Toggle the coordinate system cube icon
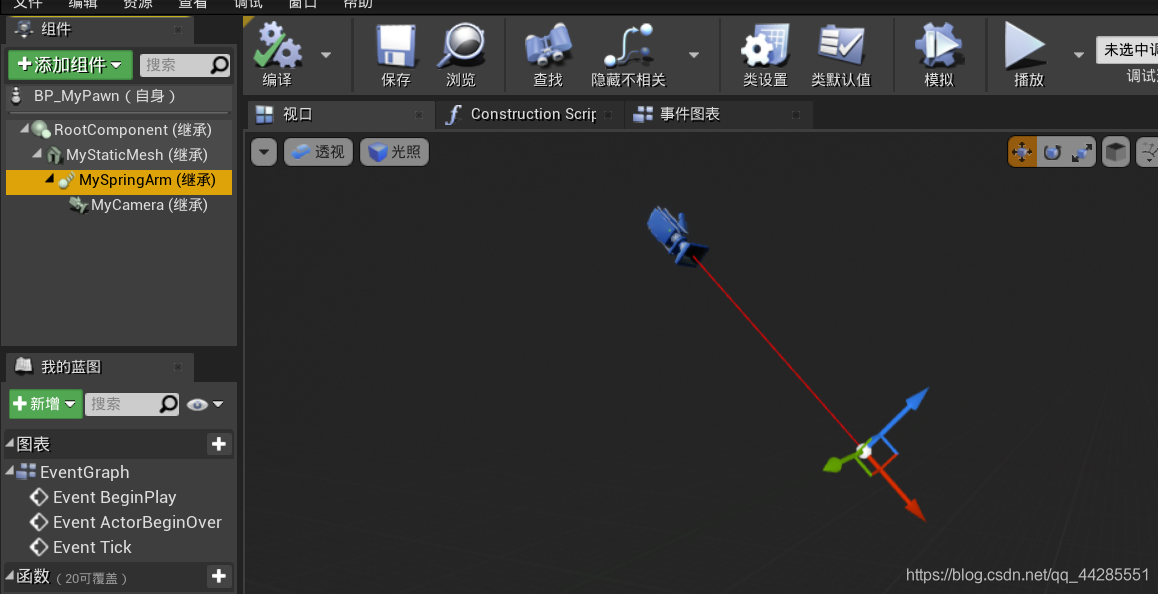This screenshot has height=594, width=1158. [1116, 152]
